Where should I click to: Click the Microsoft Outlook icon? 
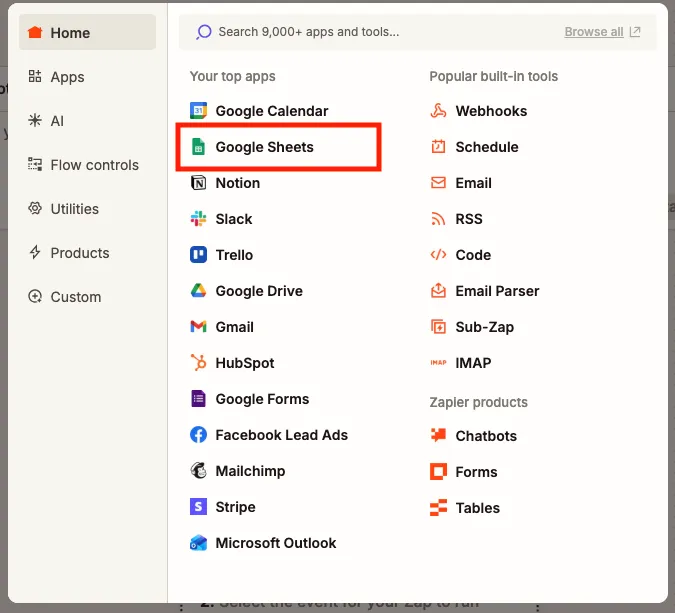[198, 543]
